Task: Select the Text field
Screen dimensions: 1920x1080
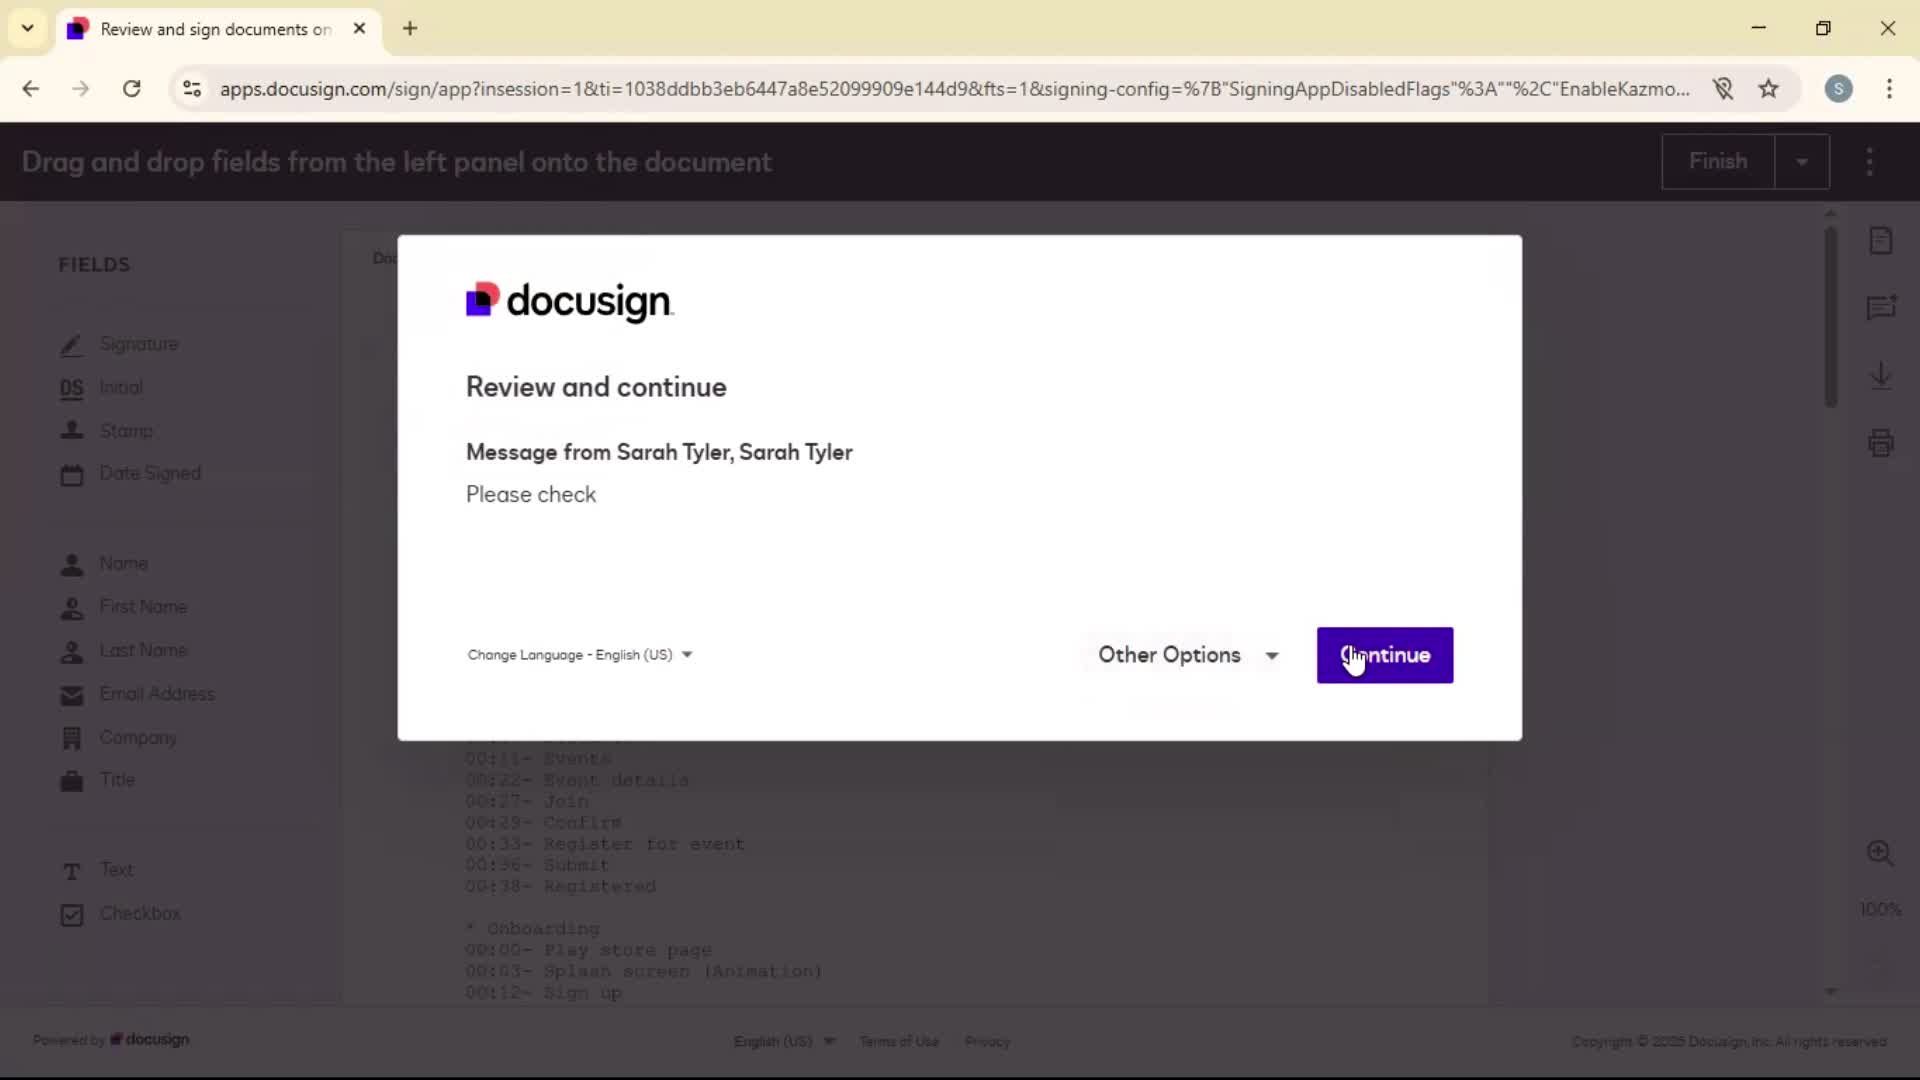Action: tap(97, 871)
